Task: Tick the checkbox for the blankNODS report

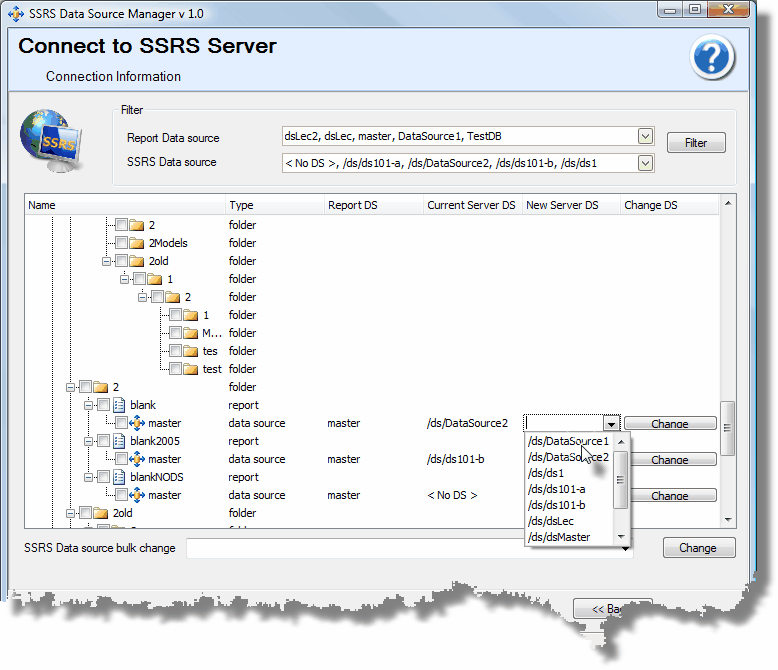Action: tap(104, 477)
